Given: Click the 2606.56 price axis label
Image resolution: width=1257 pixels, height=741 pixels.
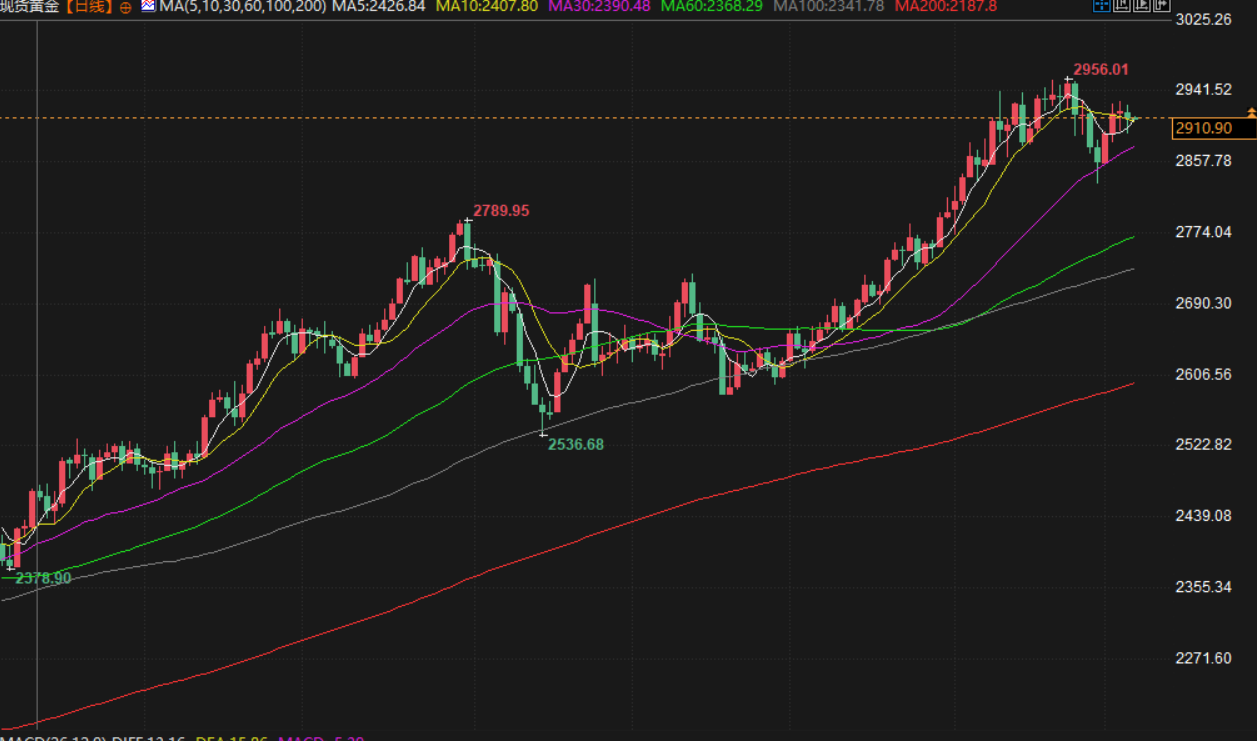Looking at the screenshot, I should pyautogui.click(x=1203, y=373).
